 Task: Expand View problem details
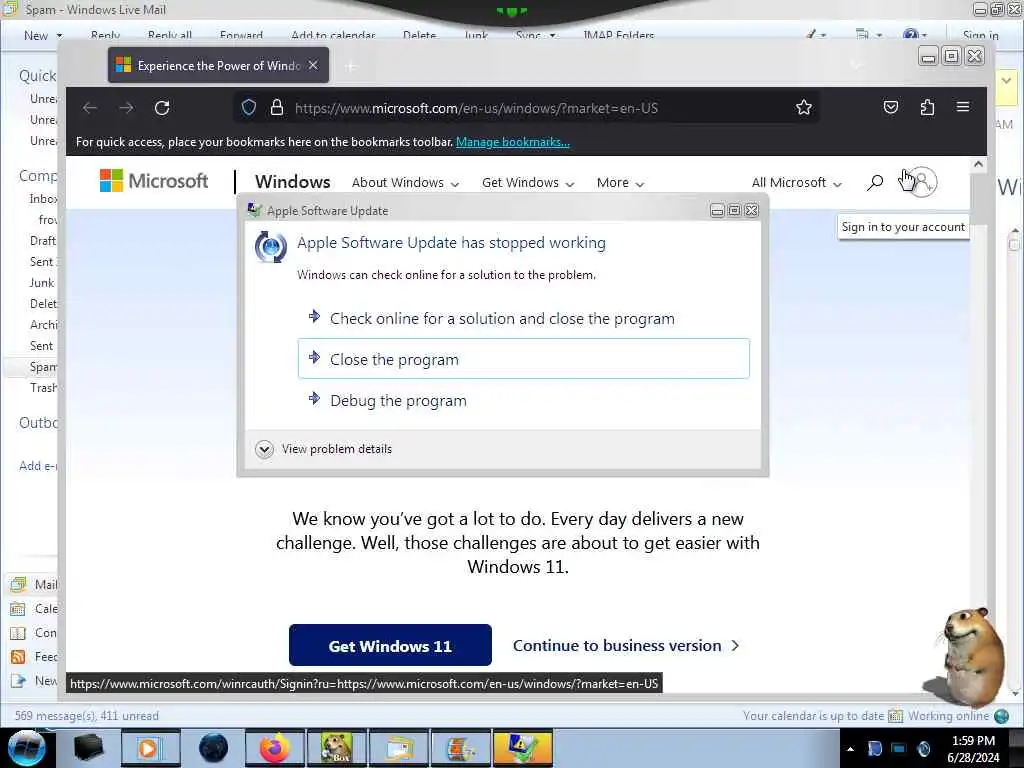point(324,449)
